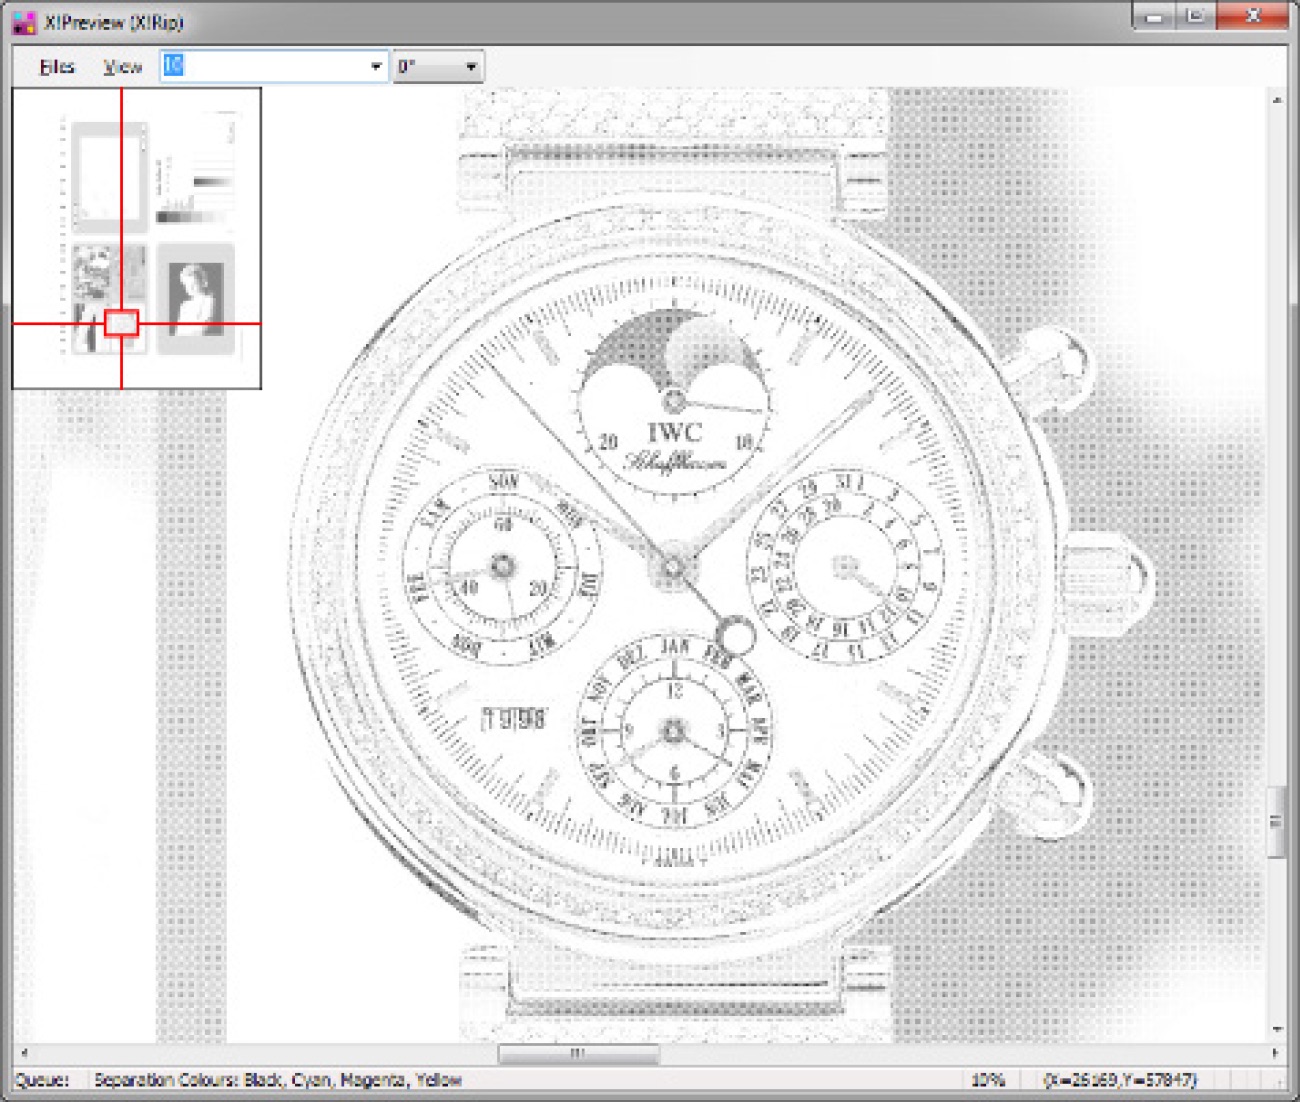Click the scroll left arrow

24,1053
